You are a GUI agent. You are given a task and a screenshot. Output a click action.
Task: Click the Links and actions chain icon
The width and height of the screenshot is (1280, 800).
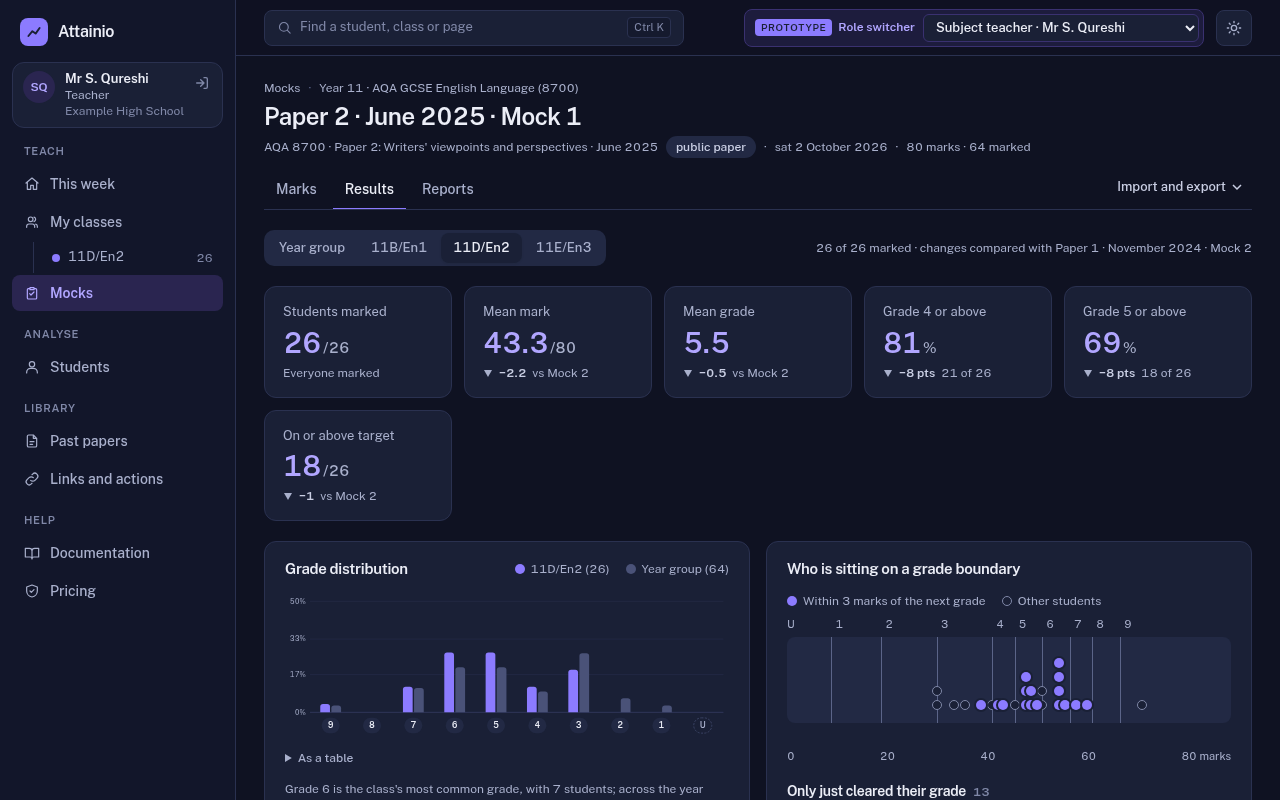[32, 479]
